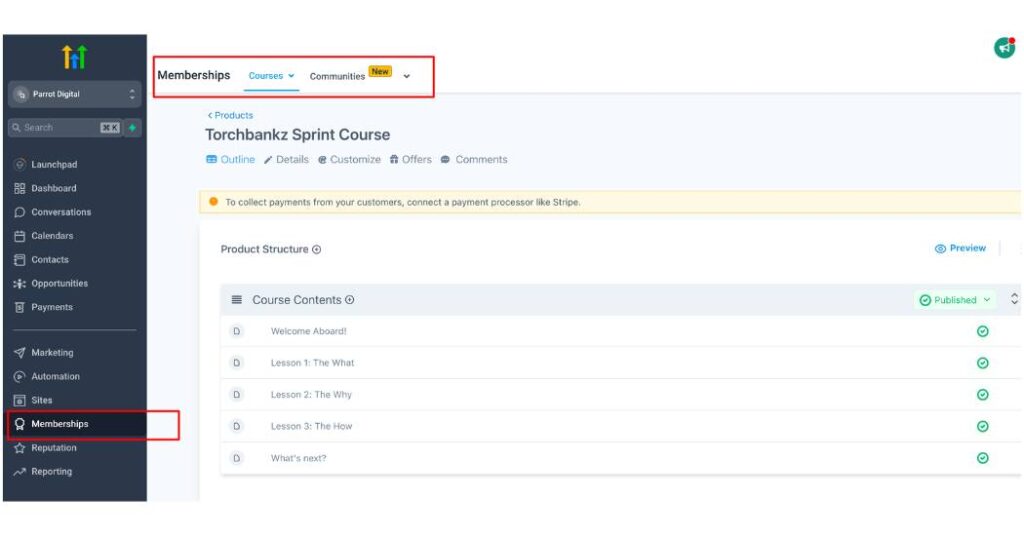Open the Comments tab
1024x536 pixels.
click(473, 159)
